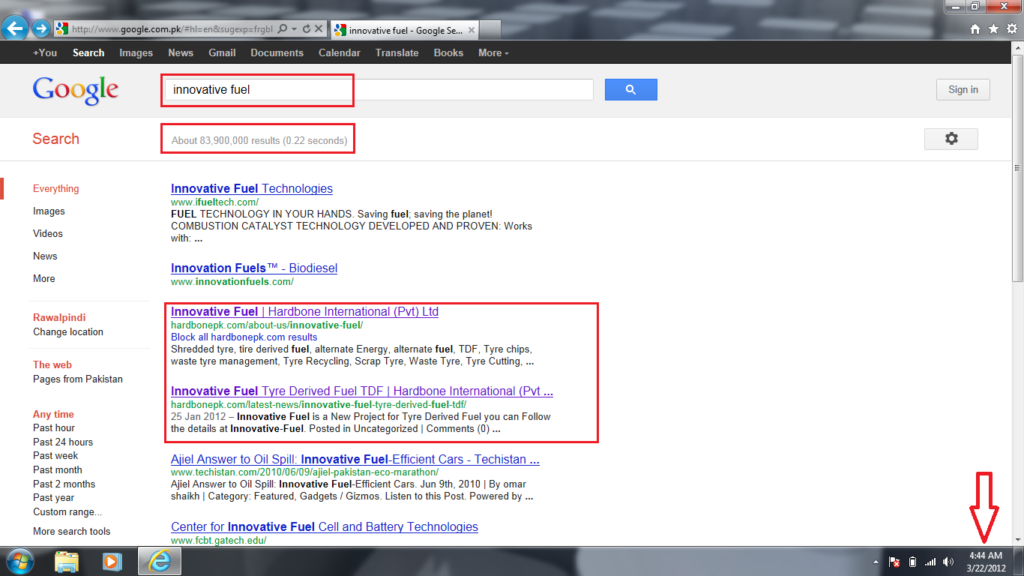
Task: Click the stop loading X icon
Action: (319, 29)
